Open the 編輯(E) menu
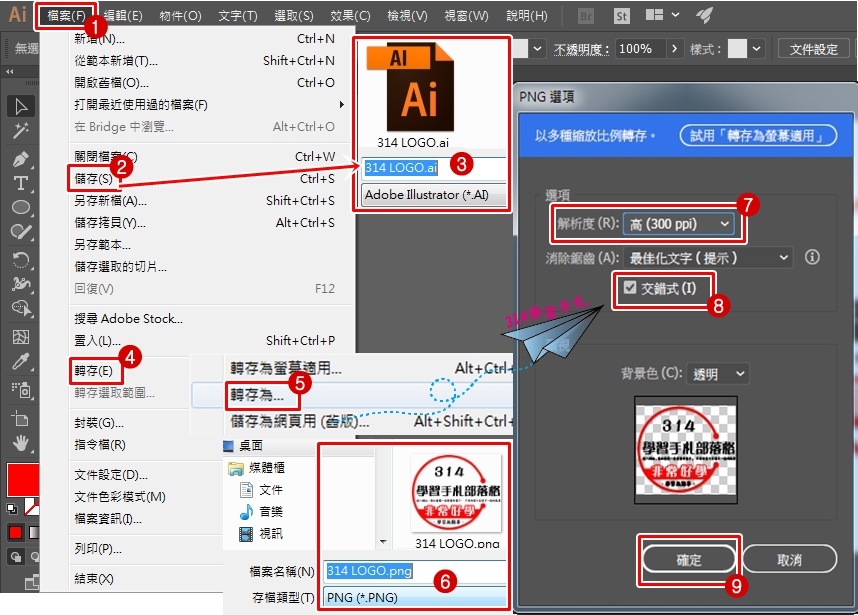Screen dimensions: 858x615 click(x=123, y=16)
